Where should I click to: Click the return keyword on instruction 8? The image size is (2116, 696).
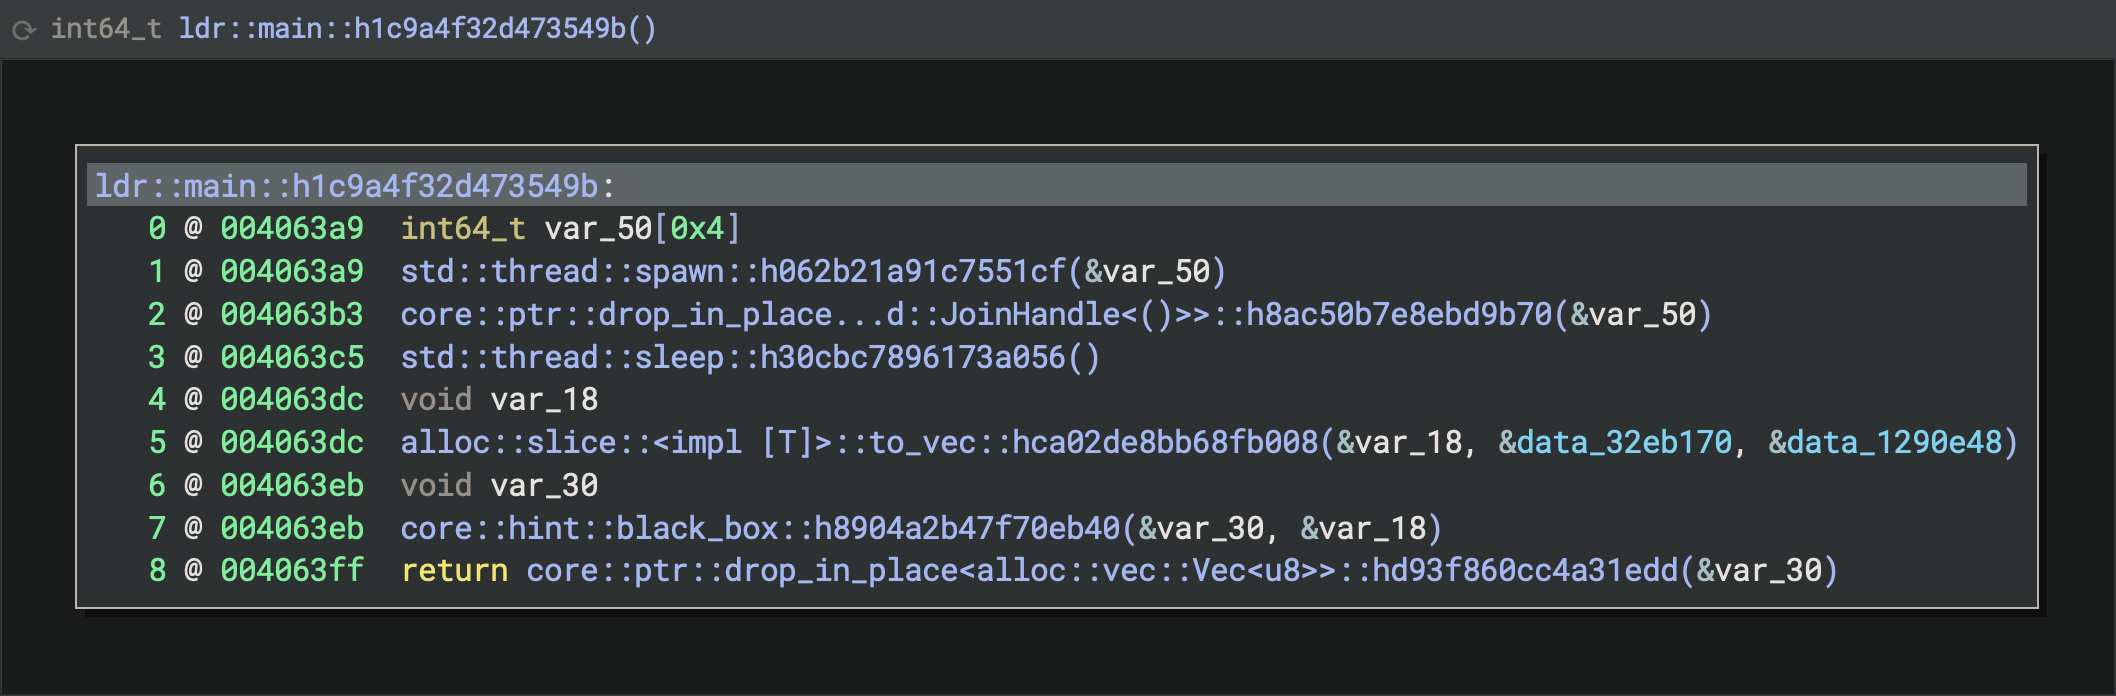click(x=454, y=571)
